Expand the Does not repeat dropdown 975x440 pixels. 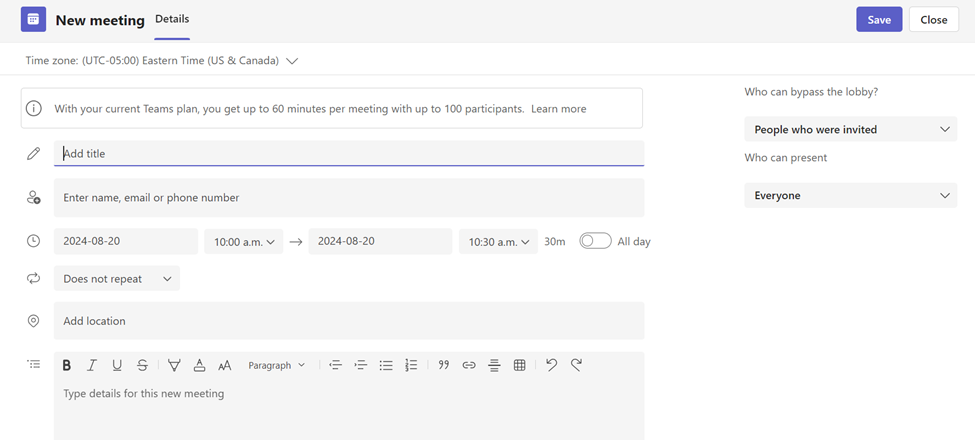click(x=117, y=279)
